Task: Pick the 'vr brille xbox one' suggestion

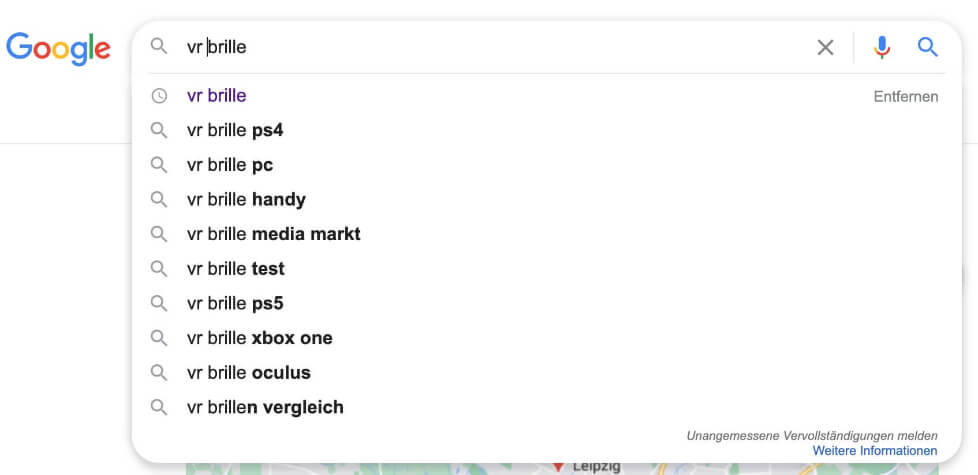Action: tap(259, 338)
